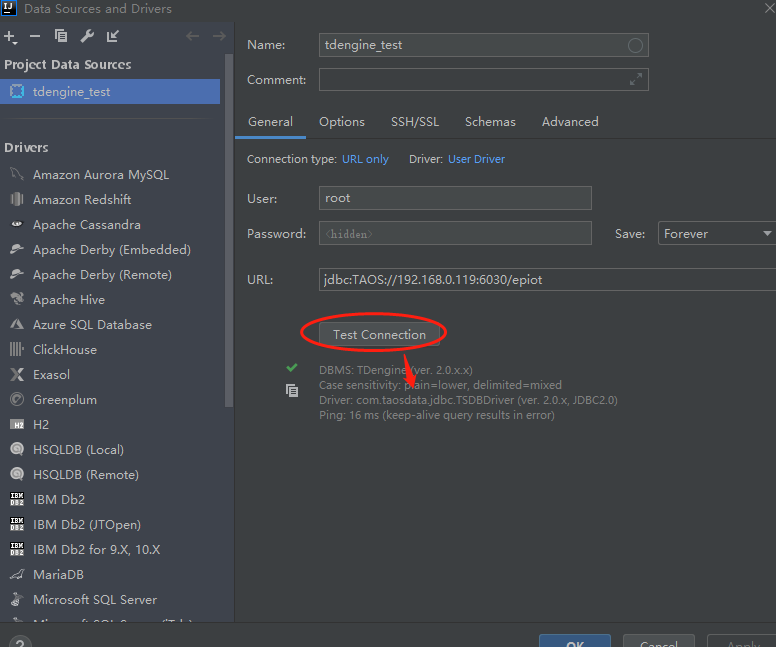Focus the hidden Password field
Screen dimensions: 776x647
click(x=455, y=233)
